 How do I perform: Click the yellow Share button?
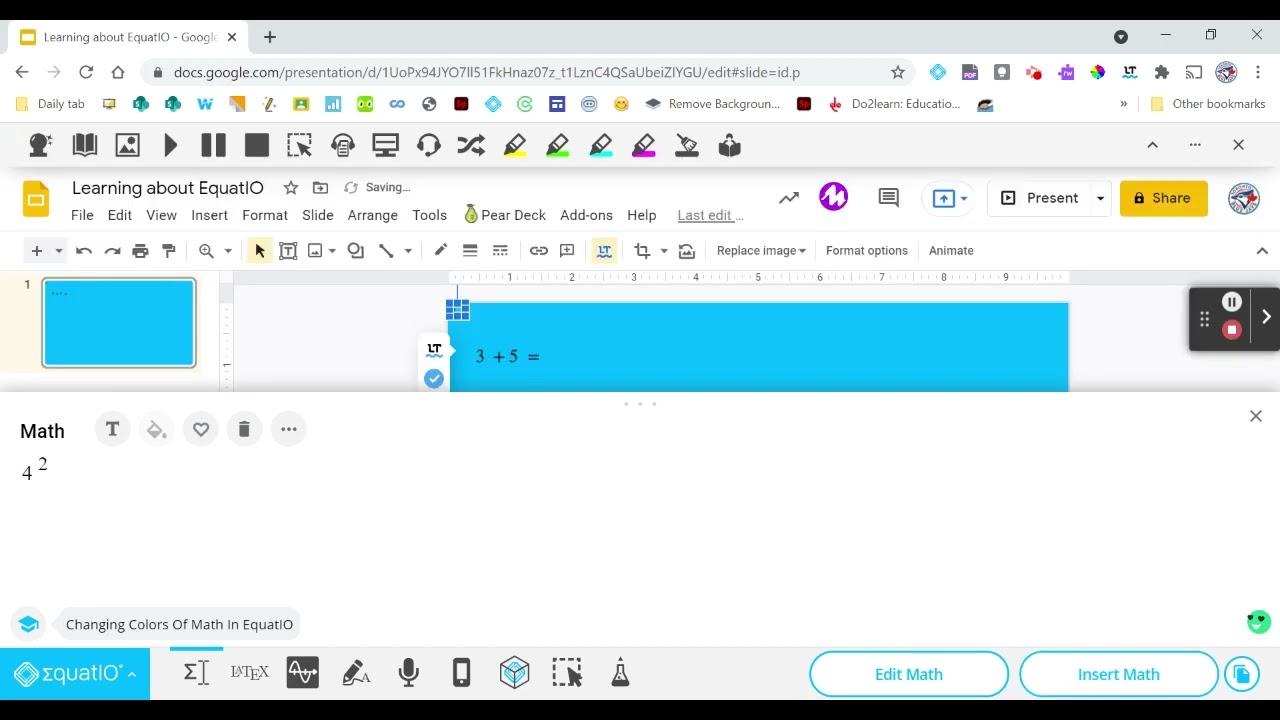coord(1163,198)
